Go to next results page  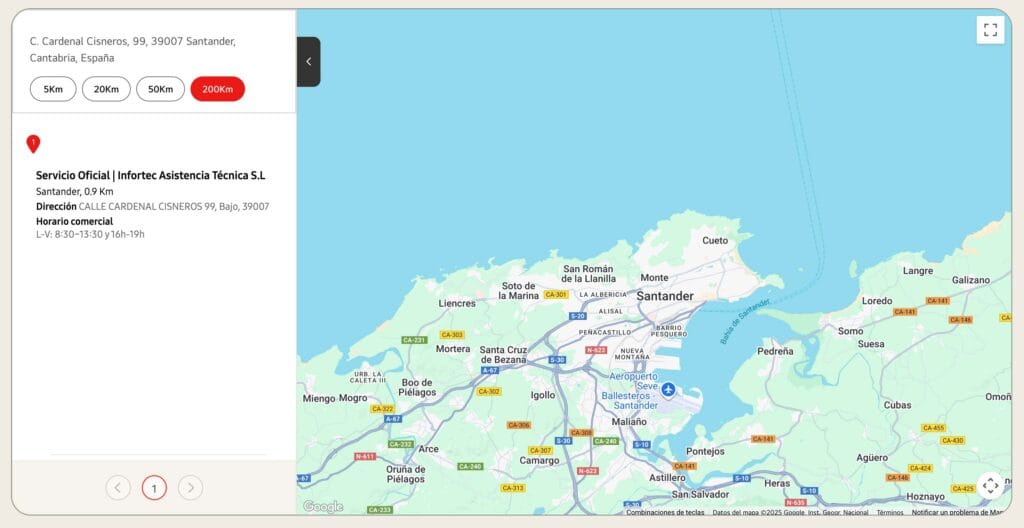(190, 488)
